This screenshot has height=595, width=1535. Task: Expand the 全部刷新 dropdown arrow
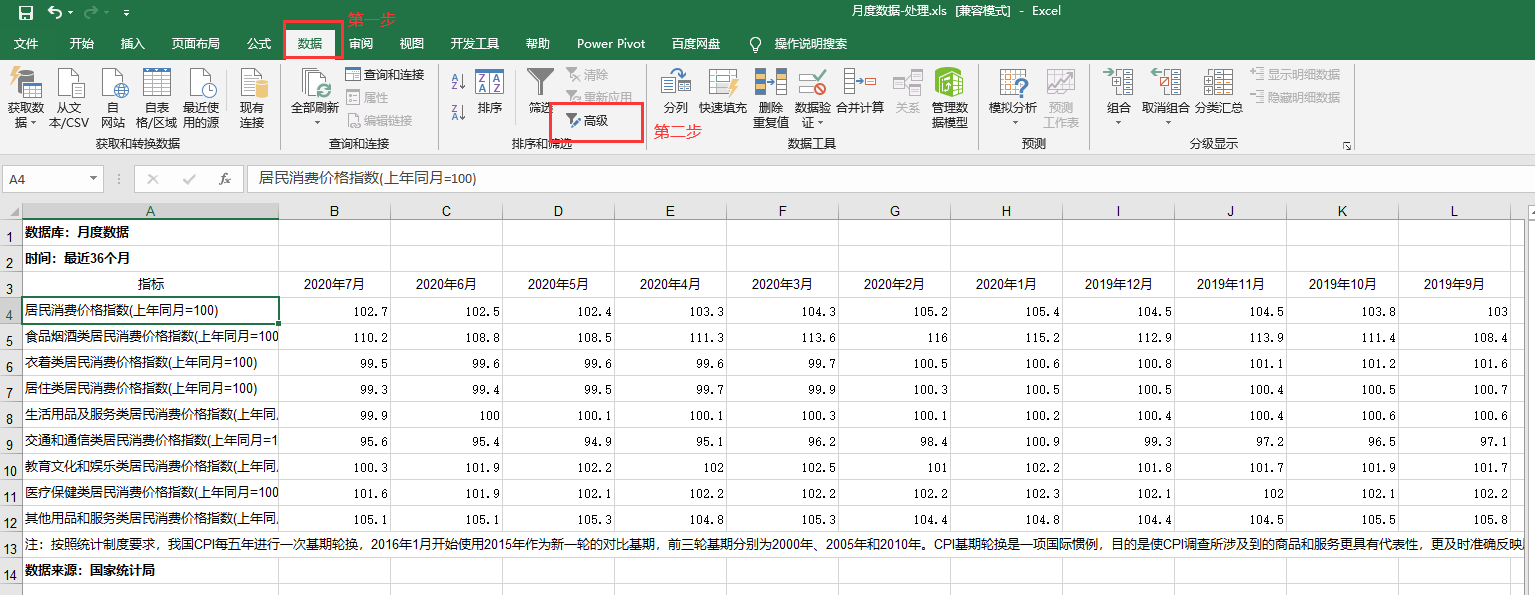coord(316,122)
